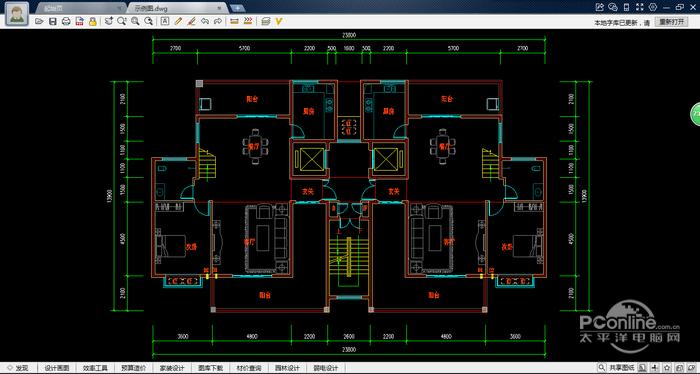Screen dimensions: 700x374
Task: Open settings via the gear icon in title bar
Action: click(x=653, y=7)
